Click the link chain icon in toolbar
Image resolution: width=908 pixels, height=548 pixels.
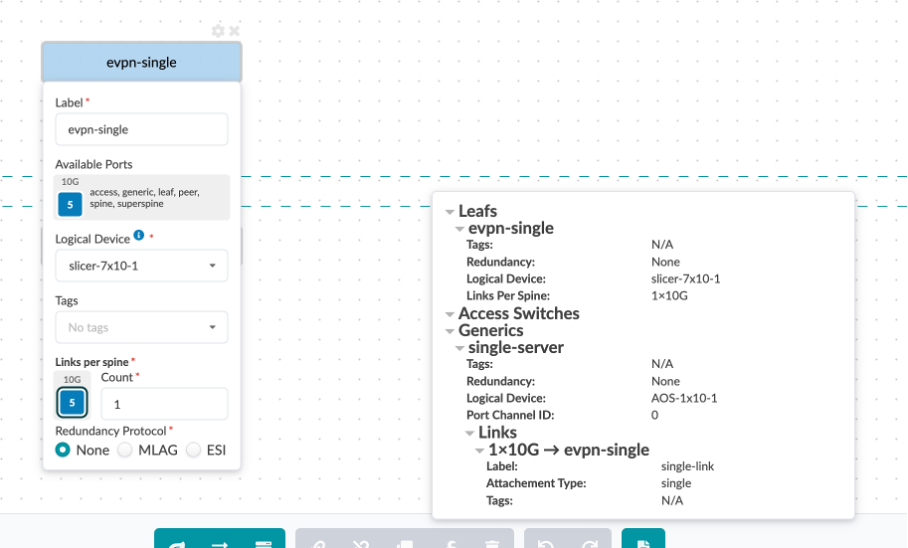(x=318, y=545)
